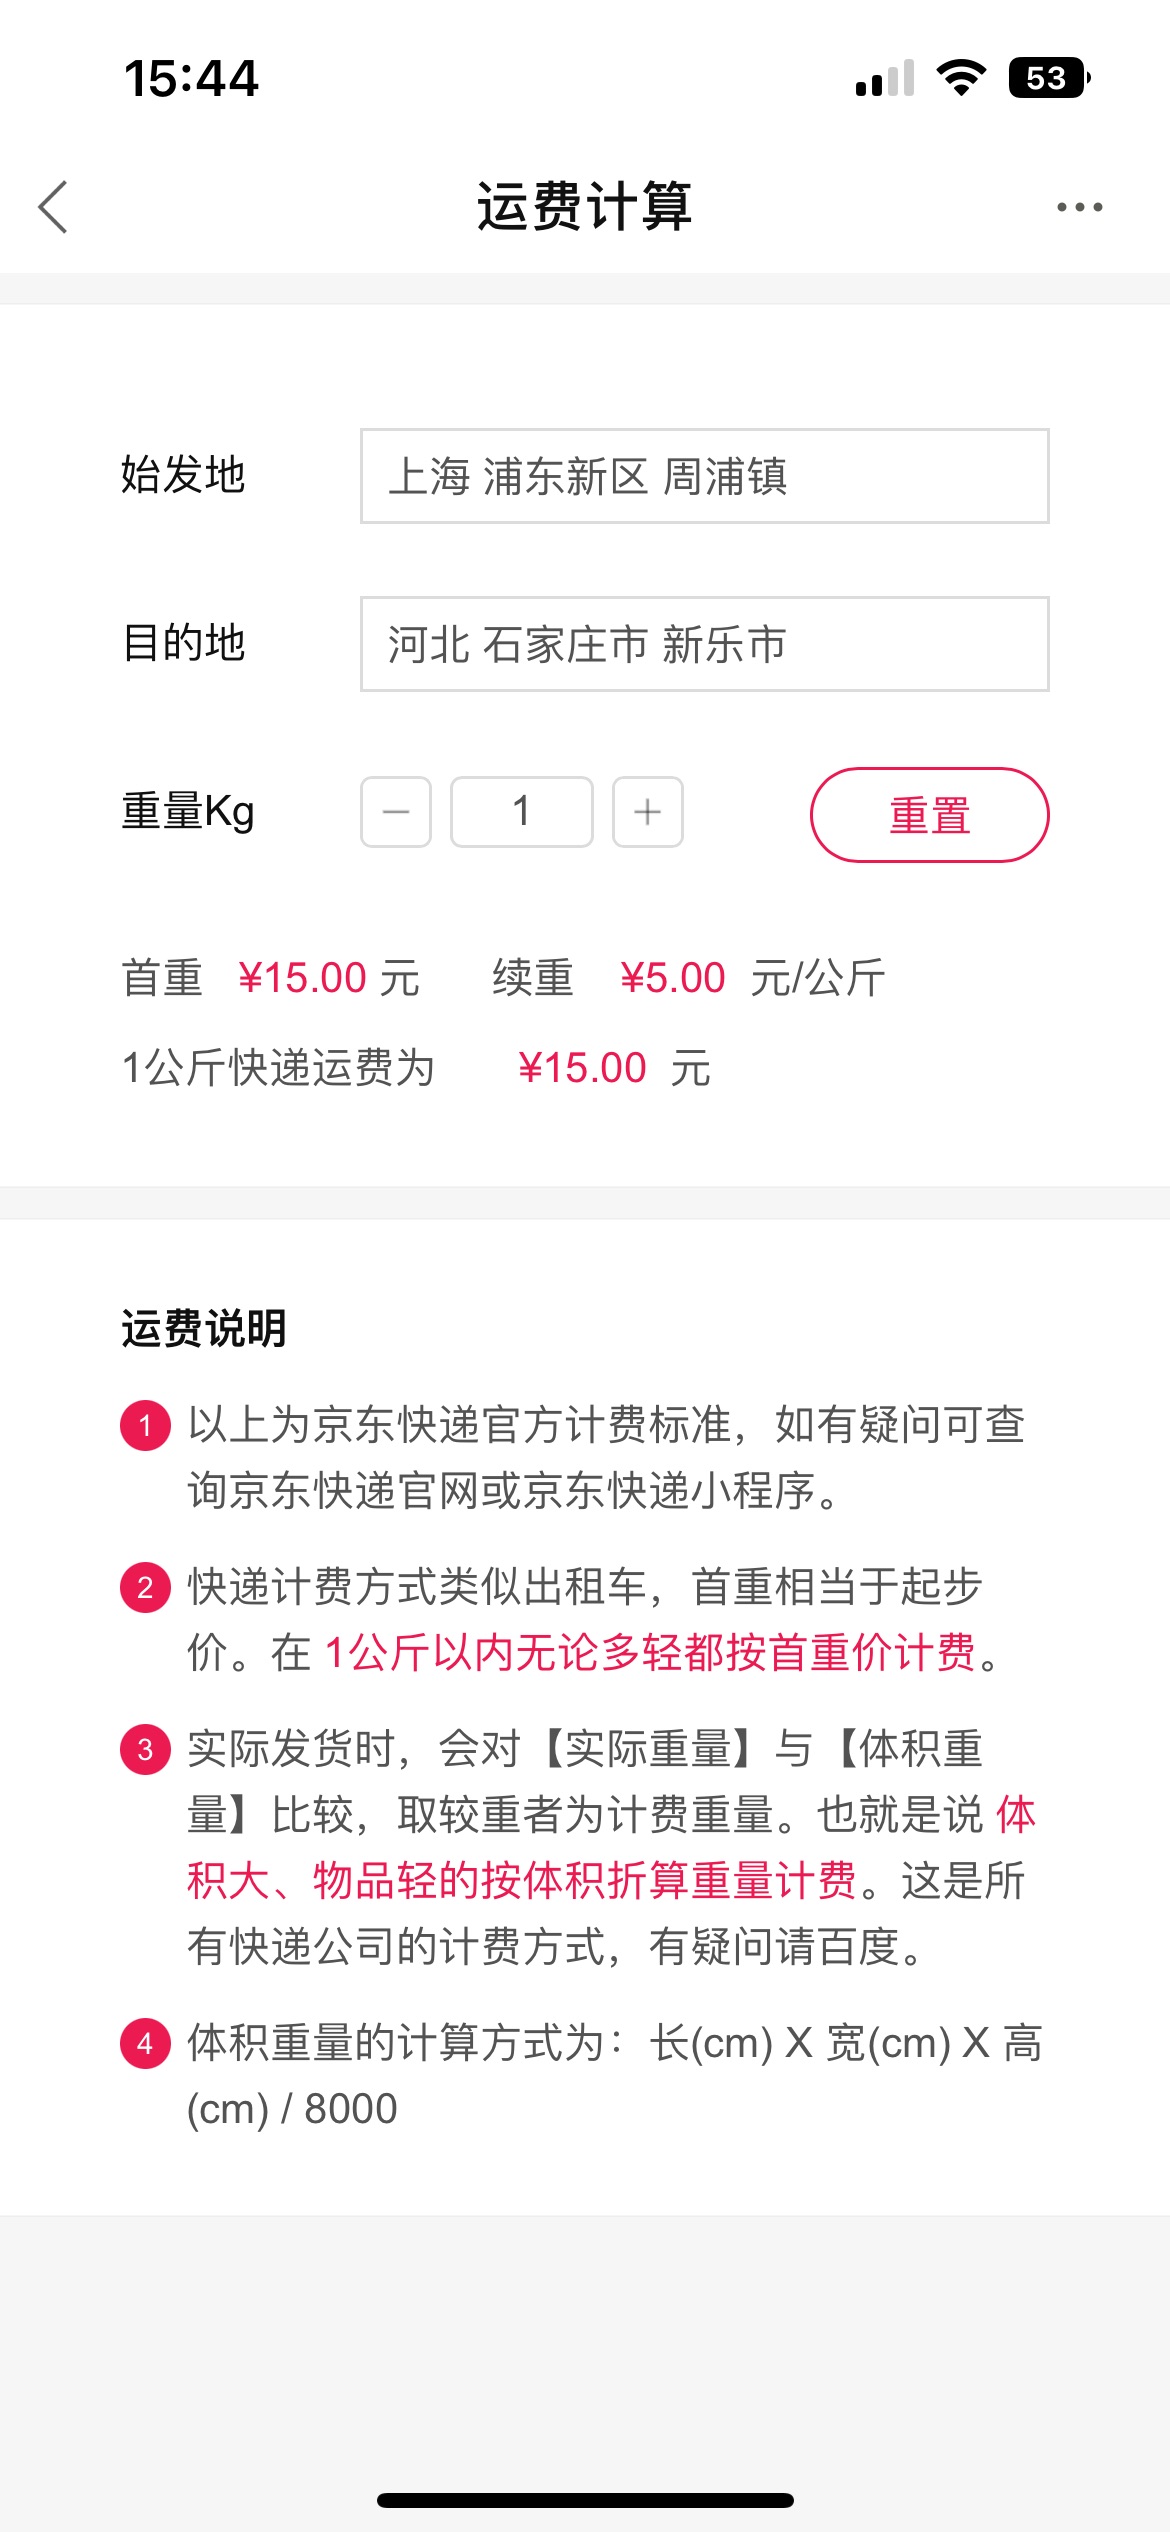Image resolution: width=1170 pixels, height=2532 pixels.
Task: Tap the red 重置 reset button
Action: tap(930, 815)
